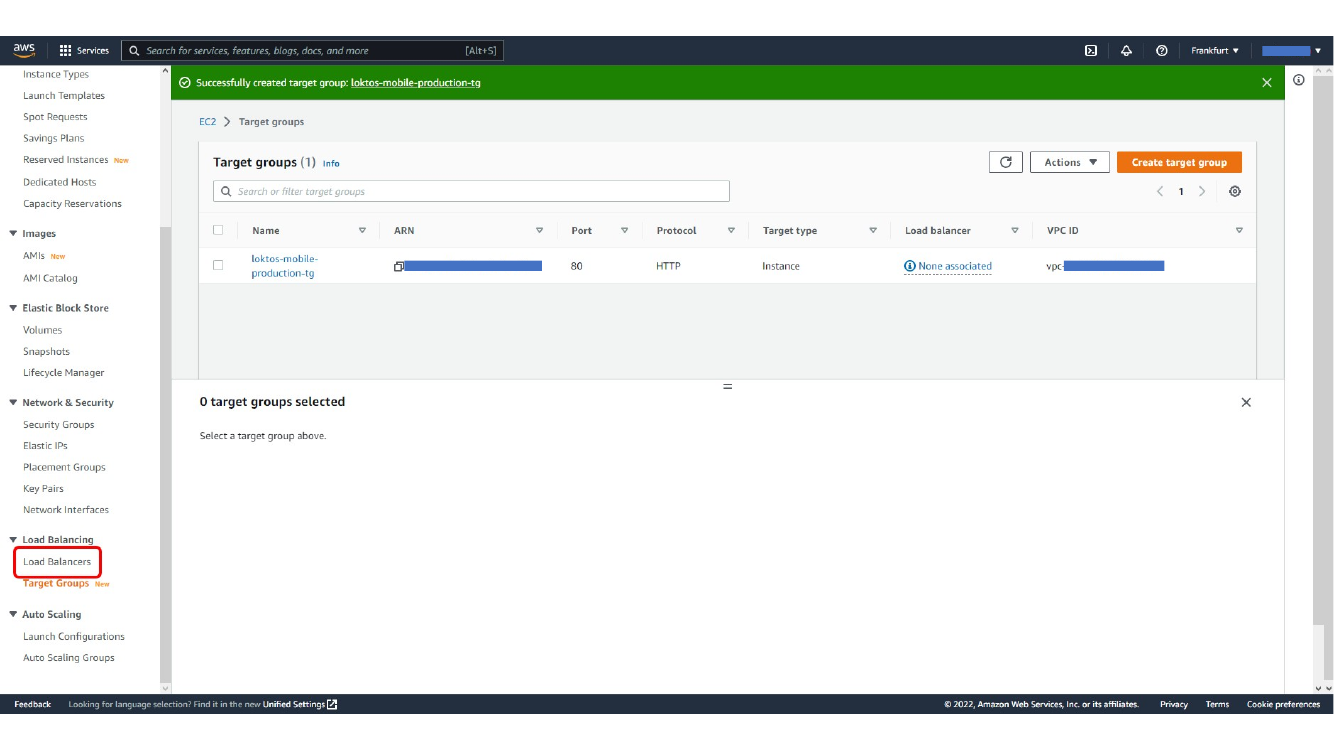Sort by ARN column arrow

point(539,231)
